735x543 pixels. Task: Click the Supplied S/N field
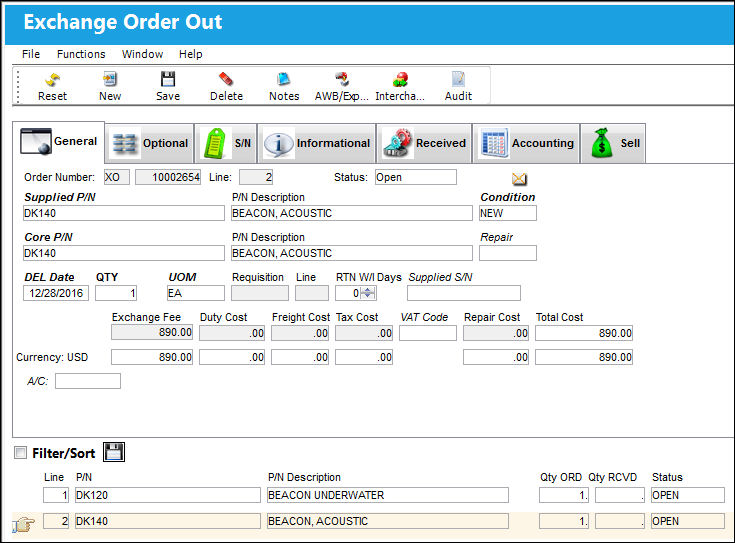(x=464, y=293)
